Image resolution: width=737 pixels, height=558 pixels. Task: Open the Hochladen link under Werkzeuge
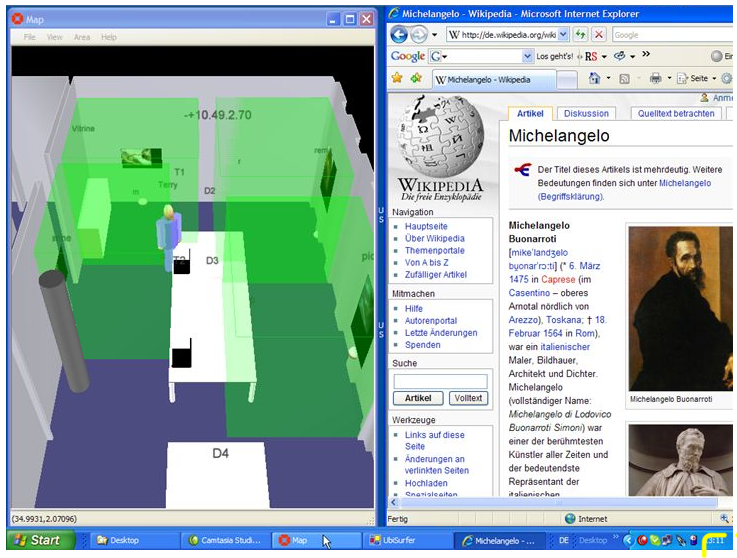click(x=426, y=483)
